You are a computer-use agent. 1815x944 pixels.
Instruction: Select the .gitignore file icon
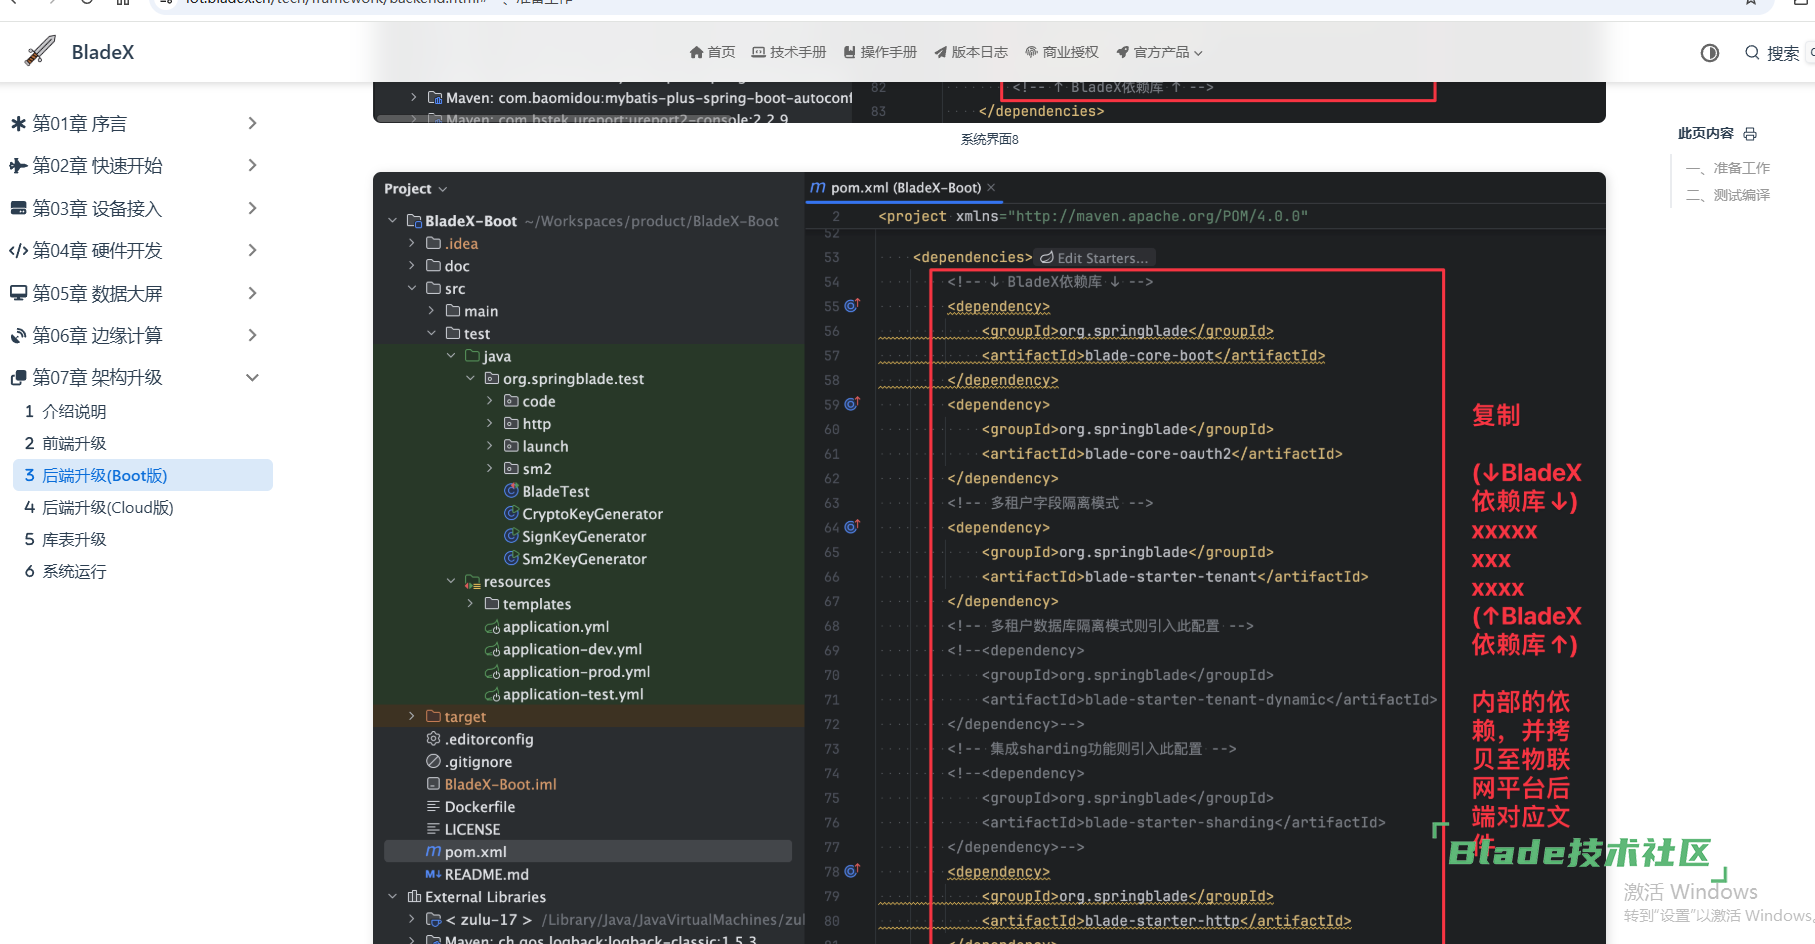(x=433, y=762)
